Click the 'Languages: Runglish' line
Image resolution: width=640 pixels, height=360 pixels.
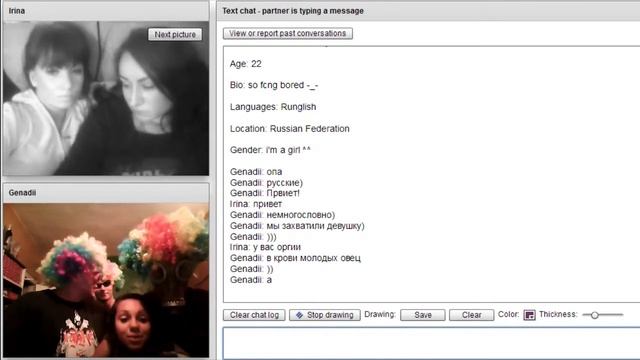coord(273,107)
